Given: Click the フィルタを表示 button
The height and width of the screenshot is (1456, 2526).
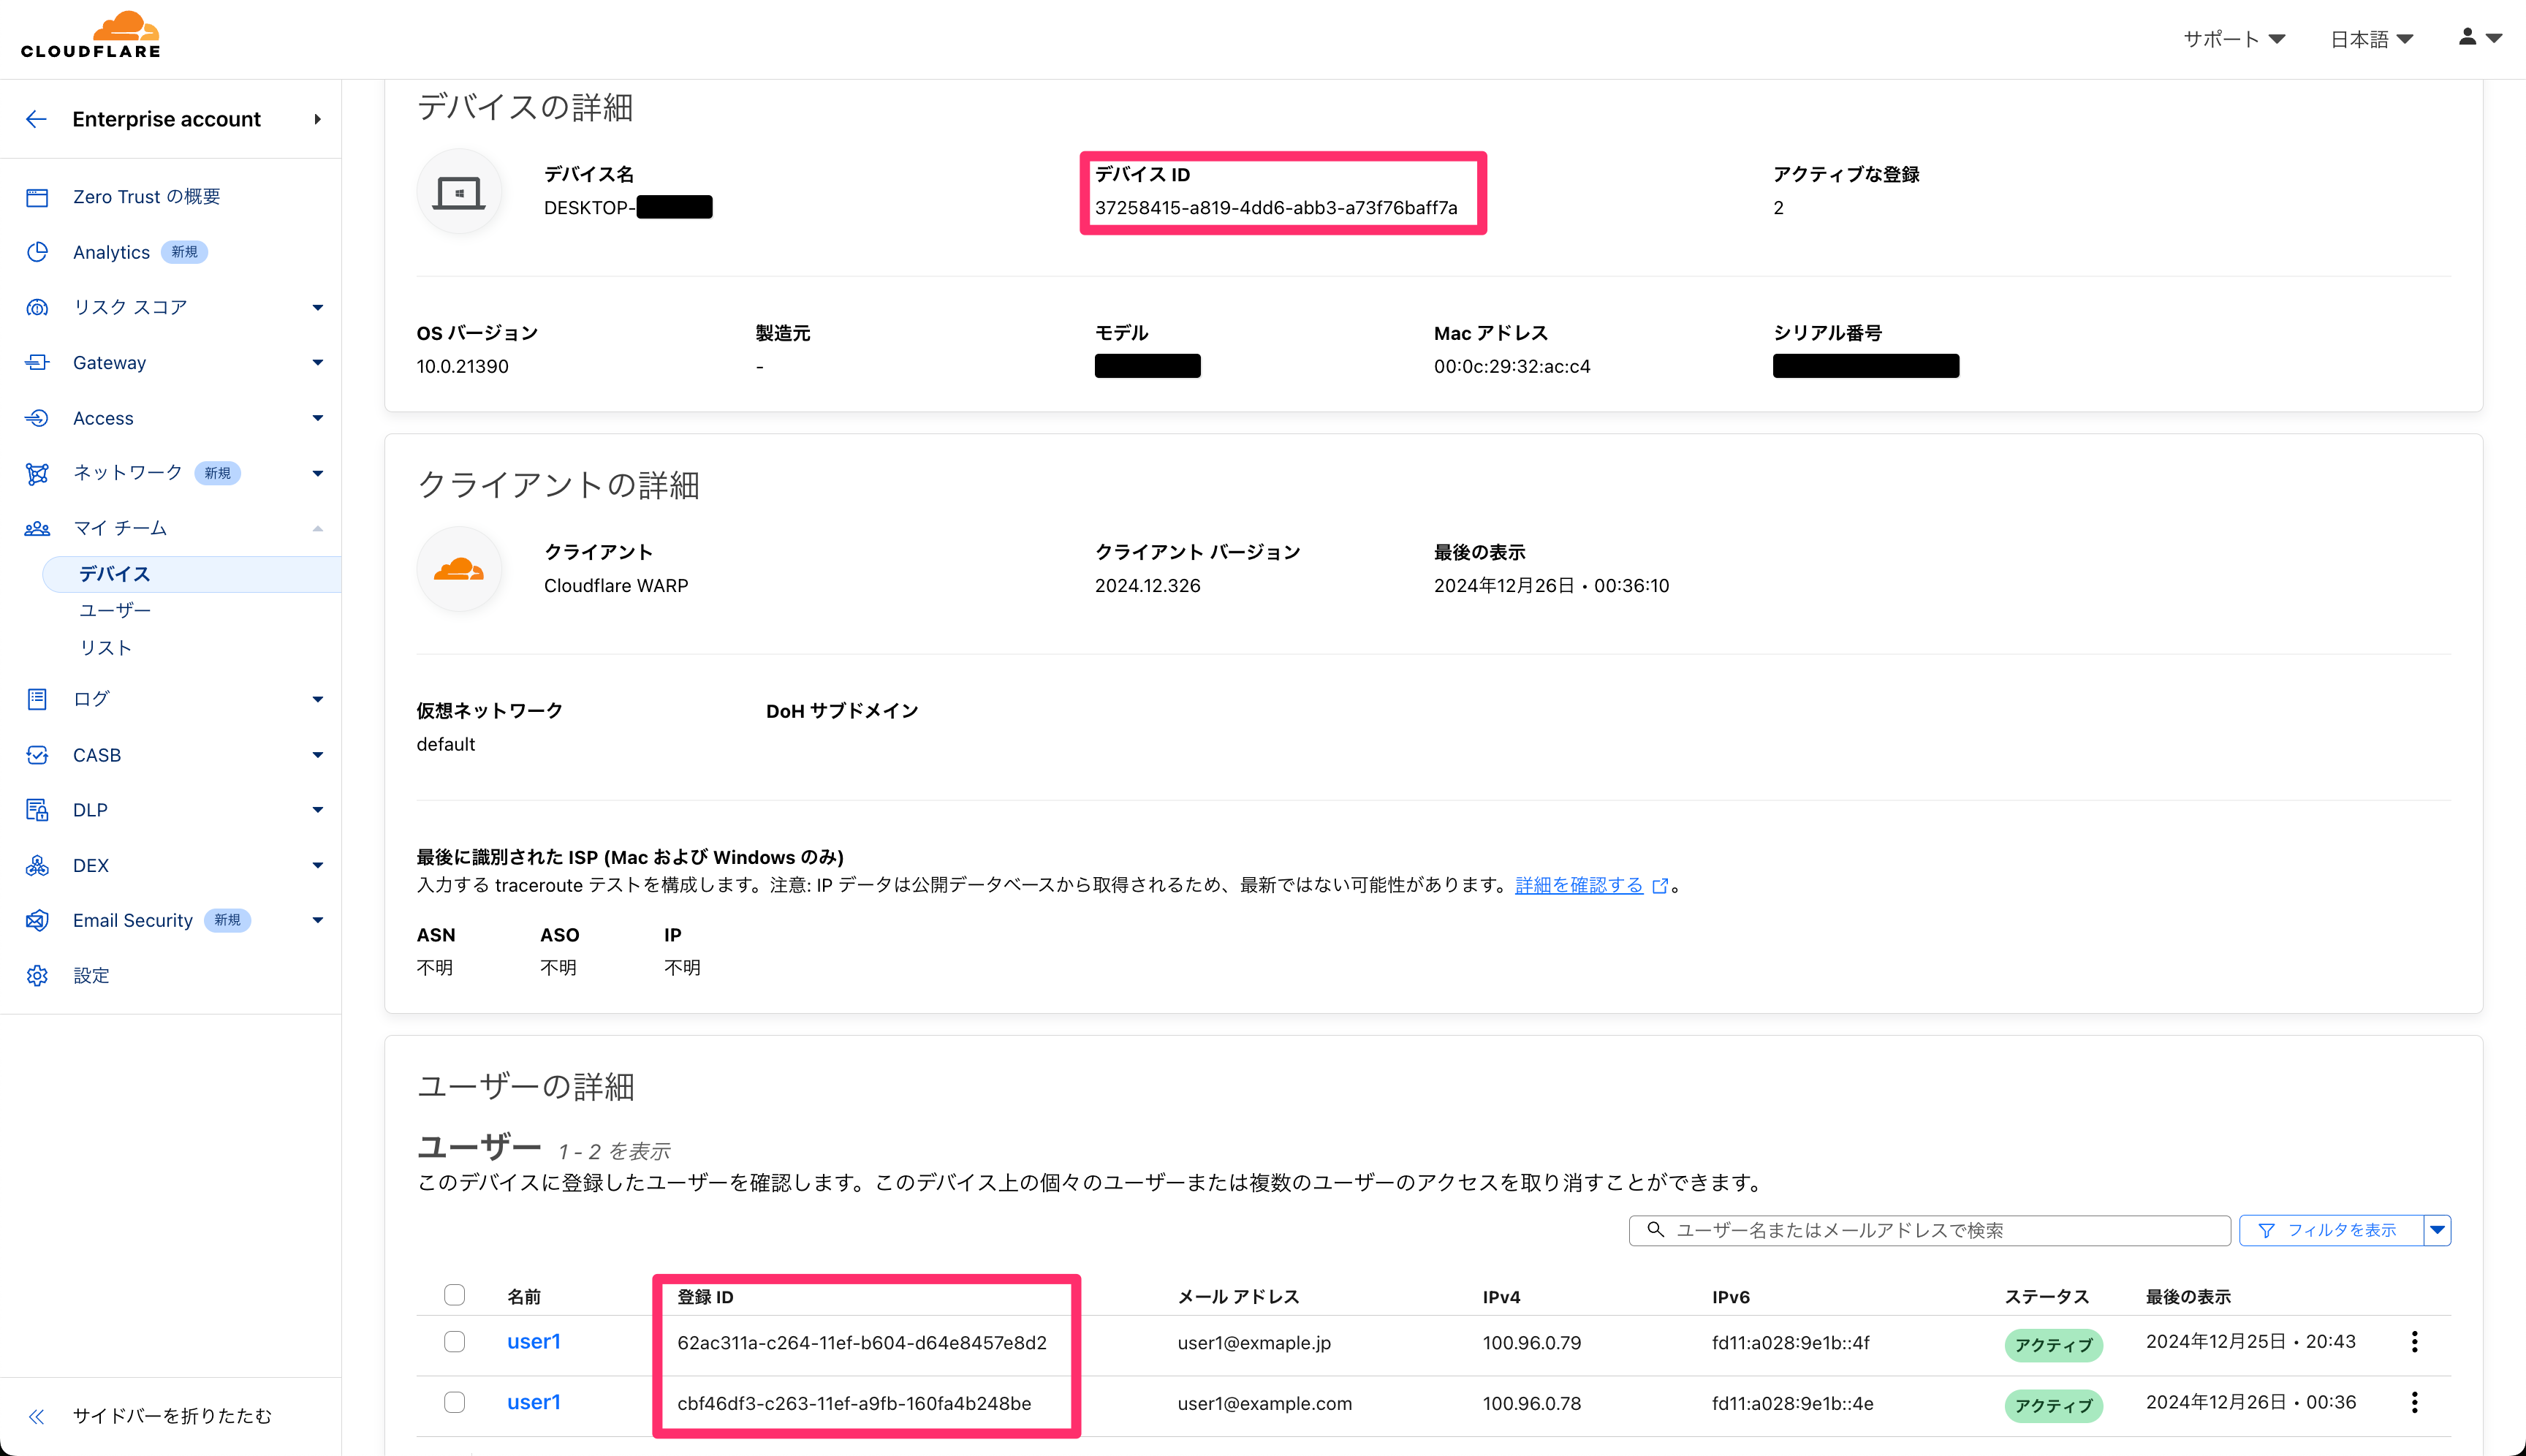Looking at the screenshot, I should [2331, 1230].
